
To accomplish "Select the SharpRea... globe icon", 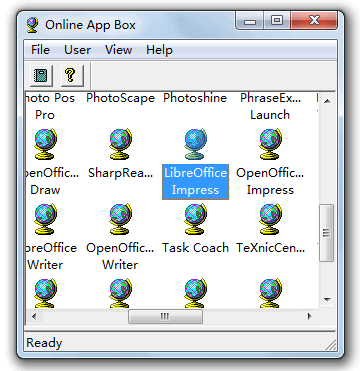I will [120, 144].
